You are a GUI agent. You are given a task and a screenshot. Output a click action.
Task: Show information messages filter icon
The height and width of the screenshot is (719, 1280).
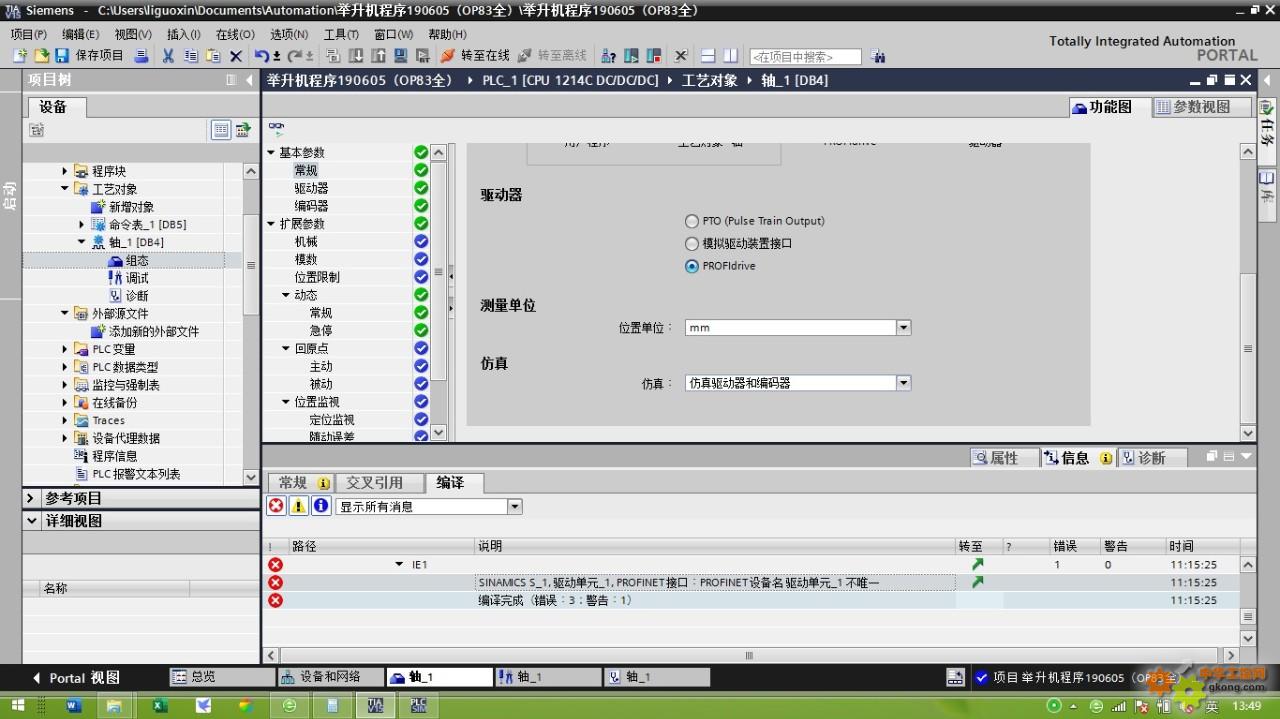click(x=321, y=506)
